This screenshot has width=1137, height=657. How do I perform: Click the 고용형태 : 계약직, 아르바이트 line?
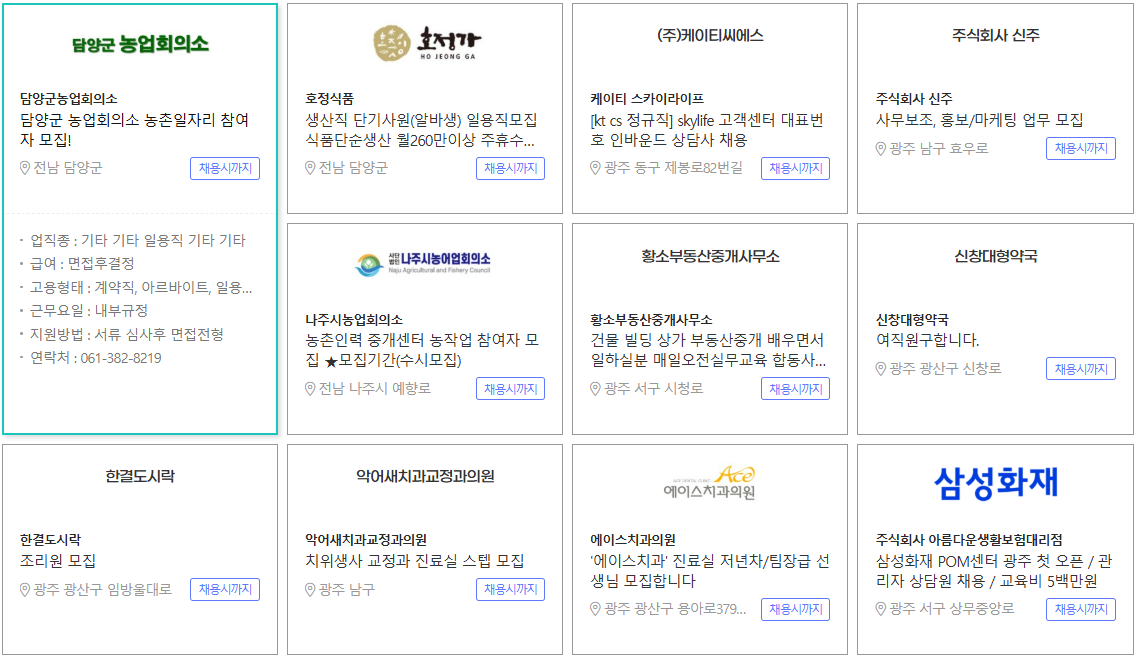(141, 287)
